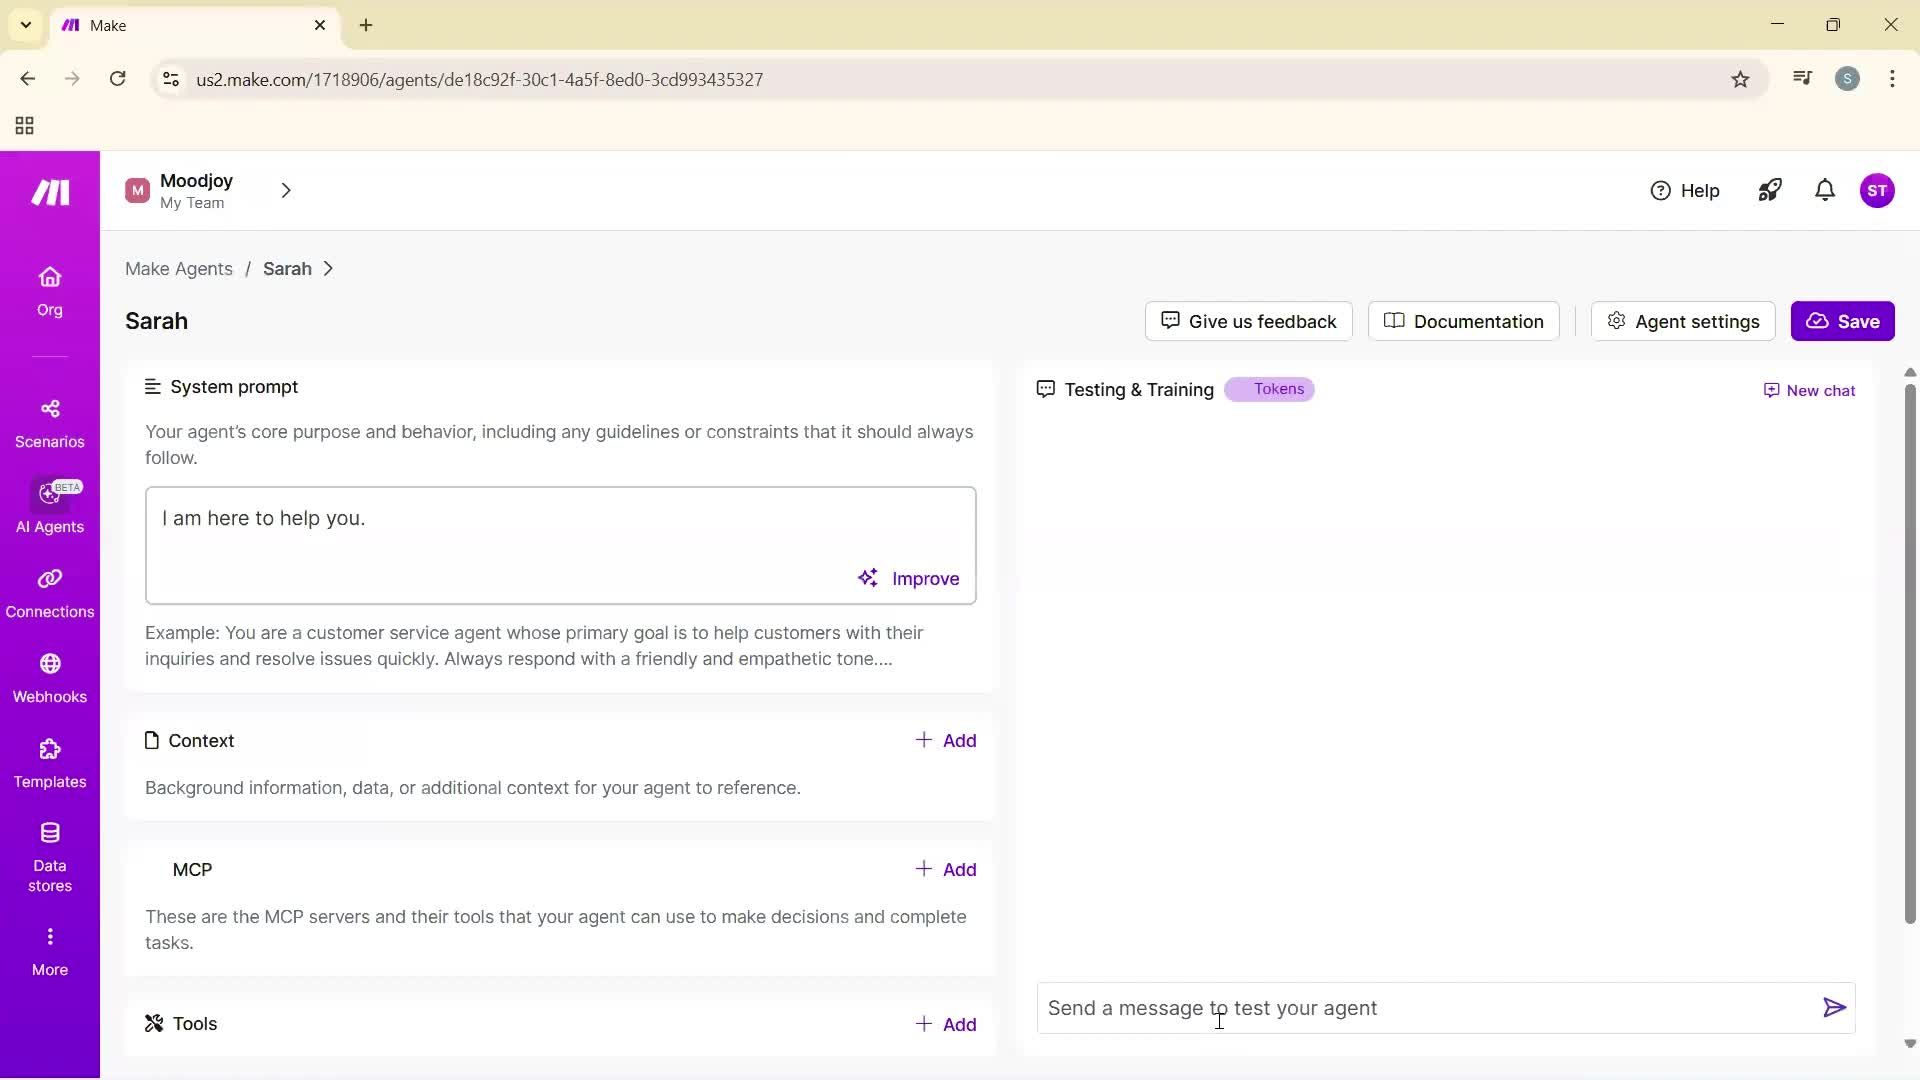Open the AI Agents sidebar icon
1920x1080 pixels.
click(50, 507)
